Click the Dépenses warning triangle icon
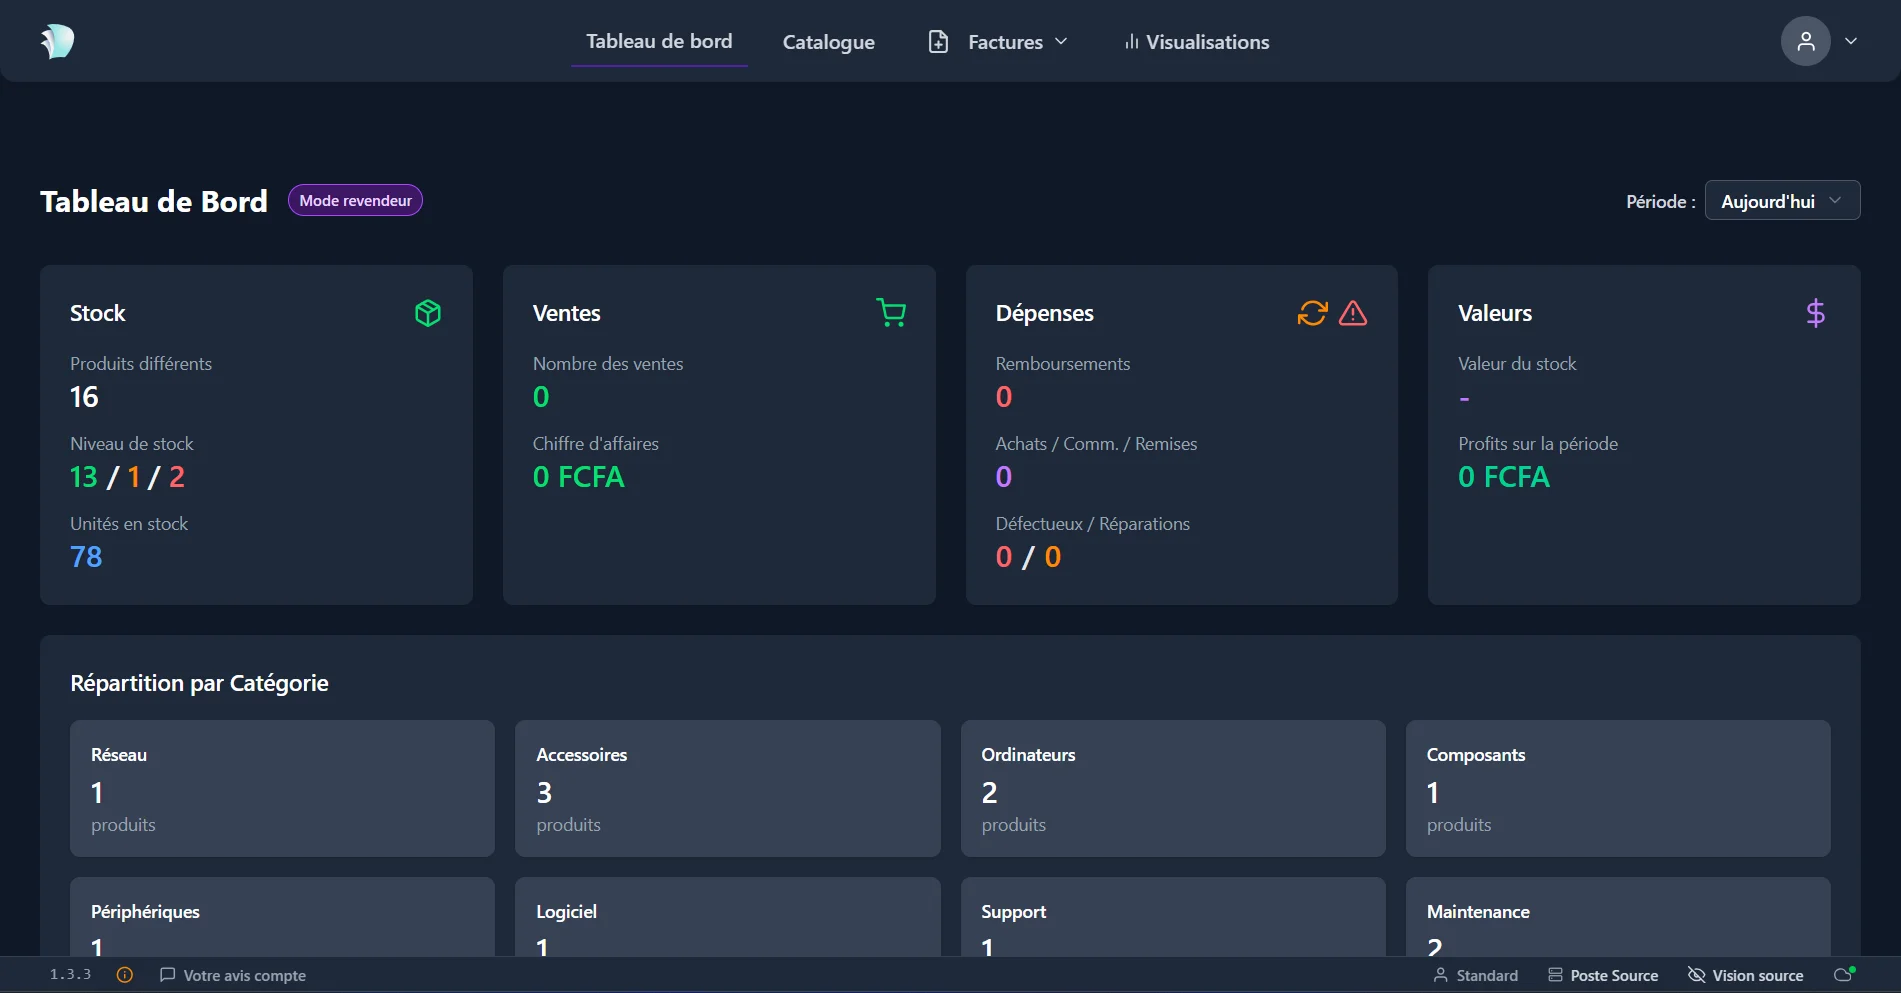1901x993 pixels. click(x=1353, y=313)
